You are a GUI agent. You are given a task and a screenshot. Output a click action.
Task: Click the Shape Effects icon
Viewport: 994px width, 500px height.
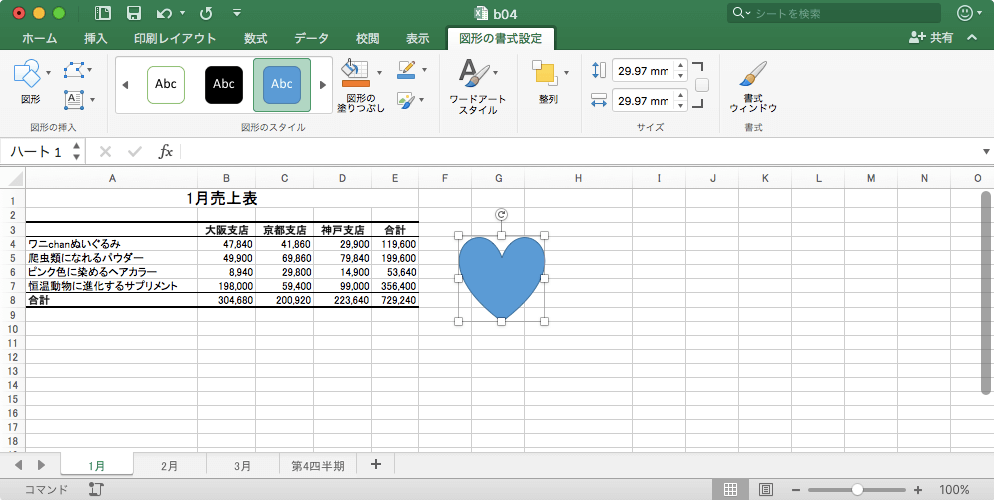click(406, 99)
